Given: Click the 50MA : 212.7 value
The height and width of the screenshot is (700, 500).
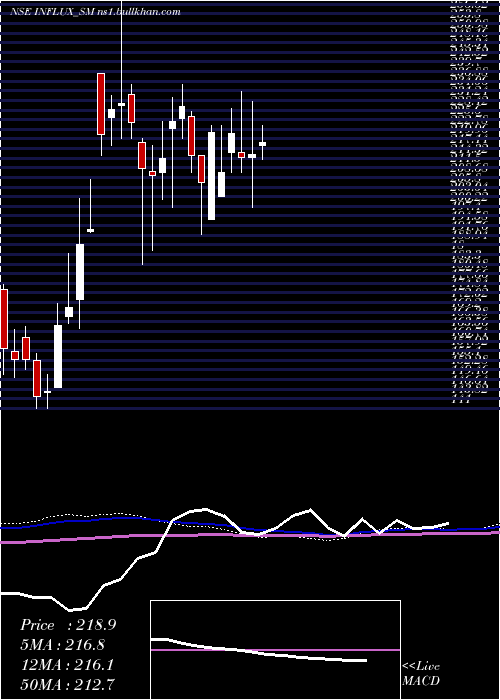Looking at the screenshot, I should pos(68,684).
